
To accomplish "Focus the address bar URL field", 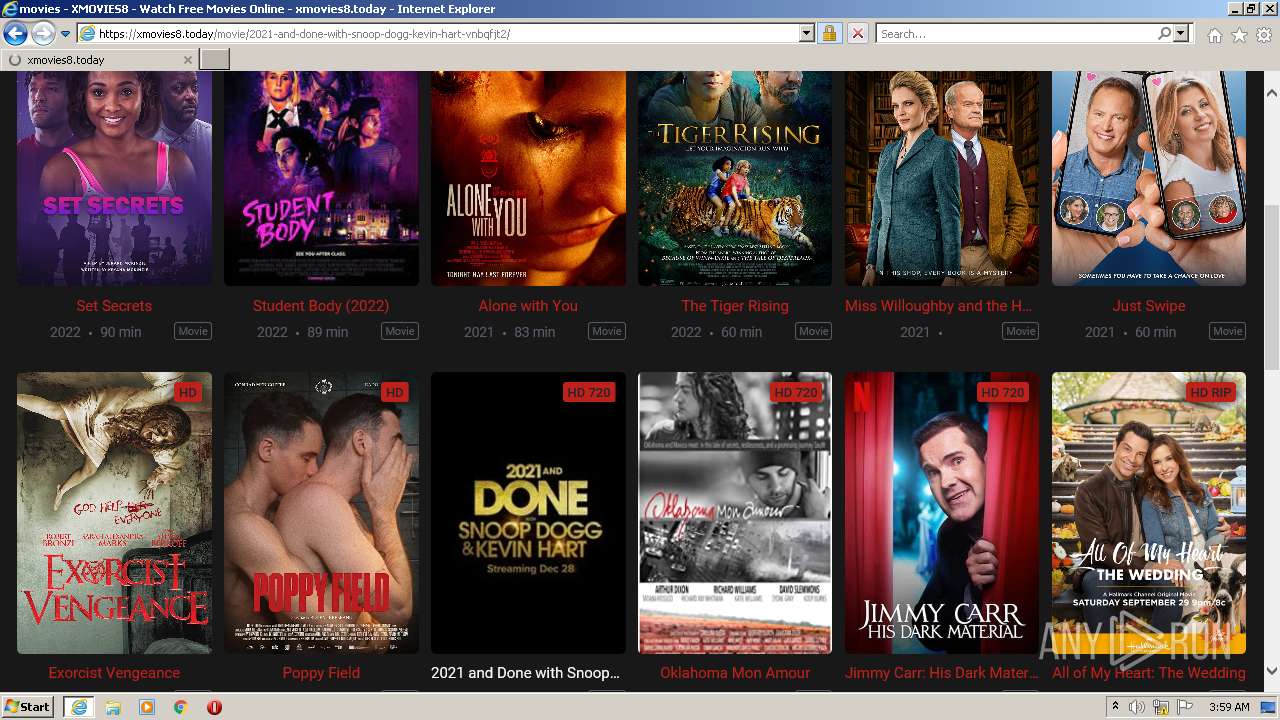I will 438,34.
